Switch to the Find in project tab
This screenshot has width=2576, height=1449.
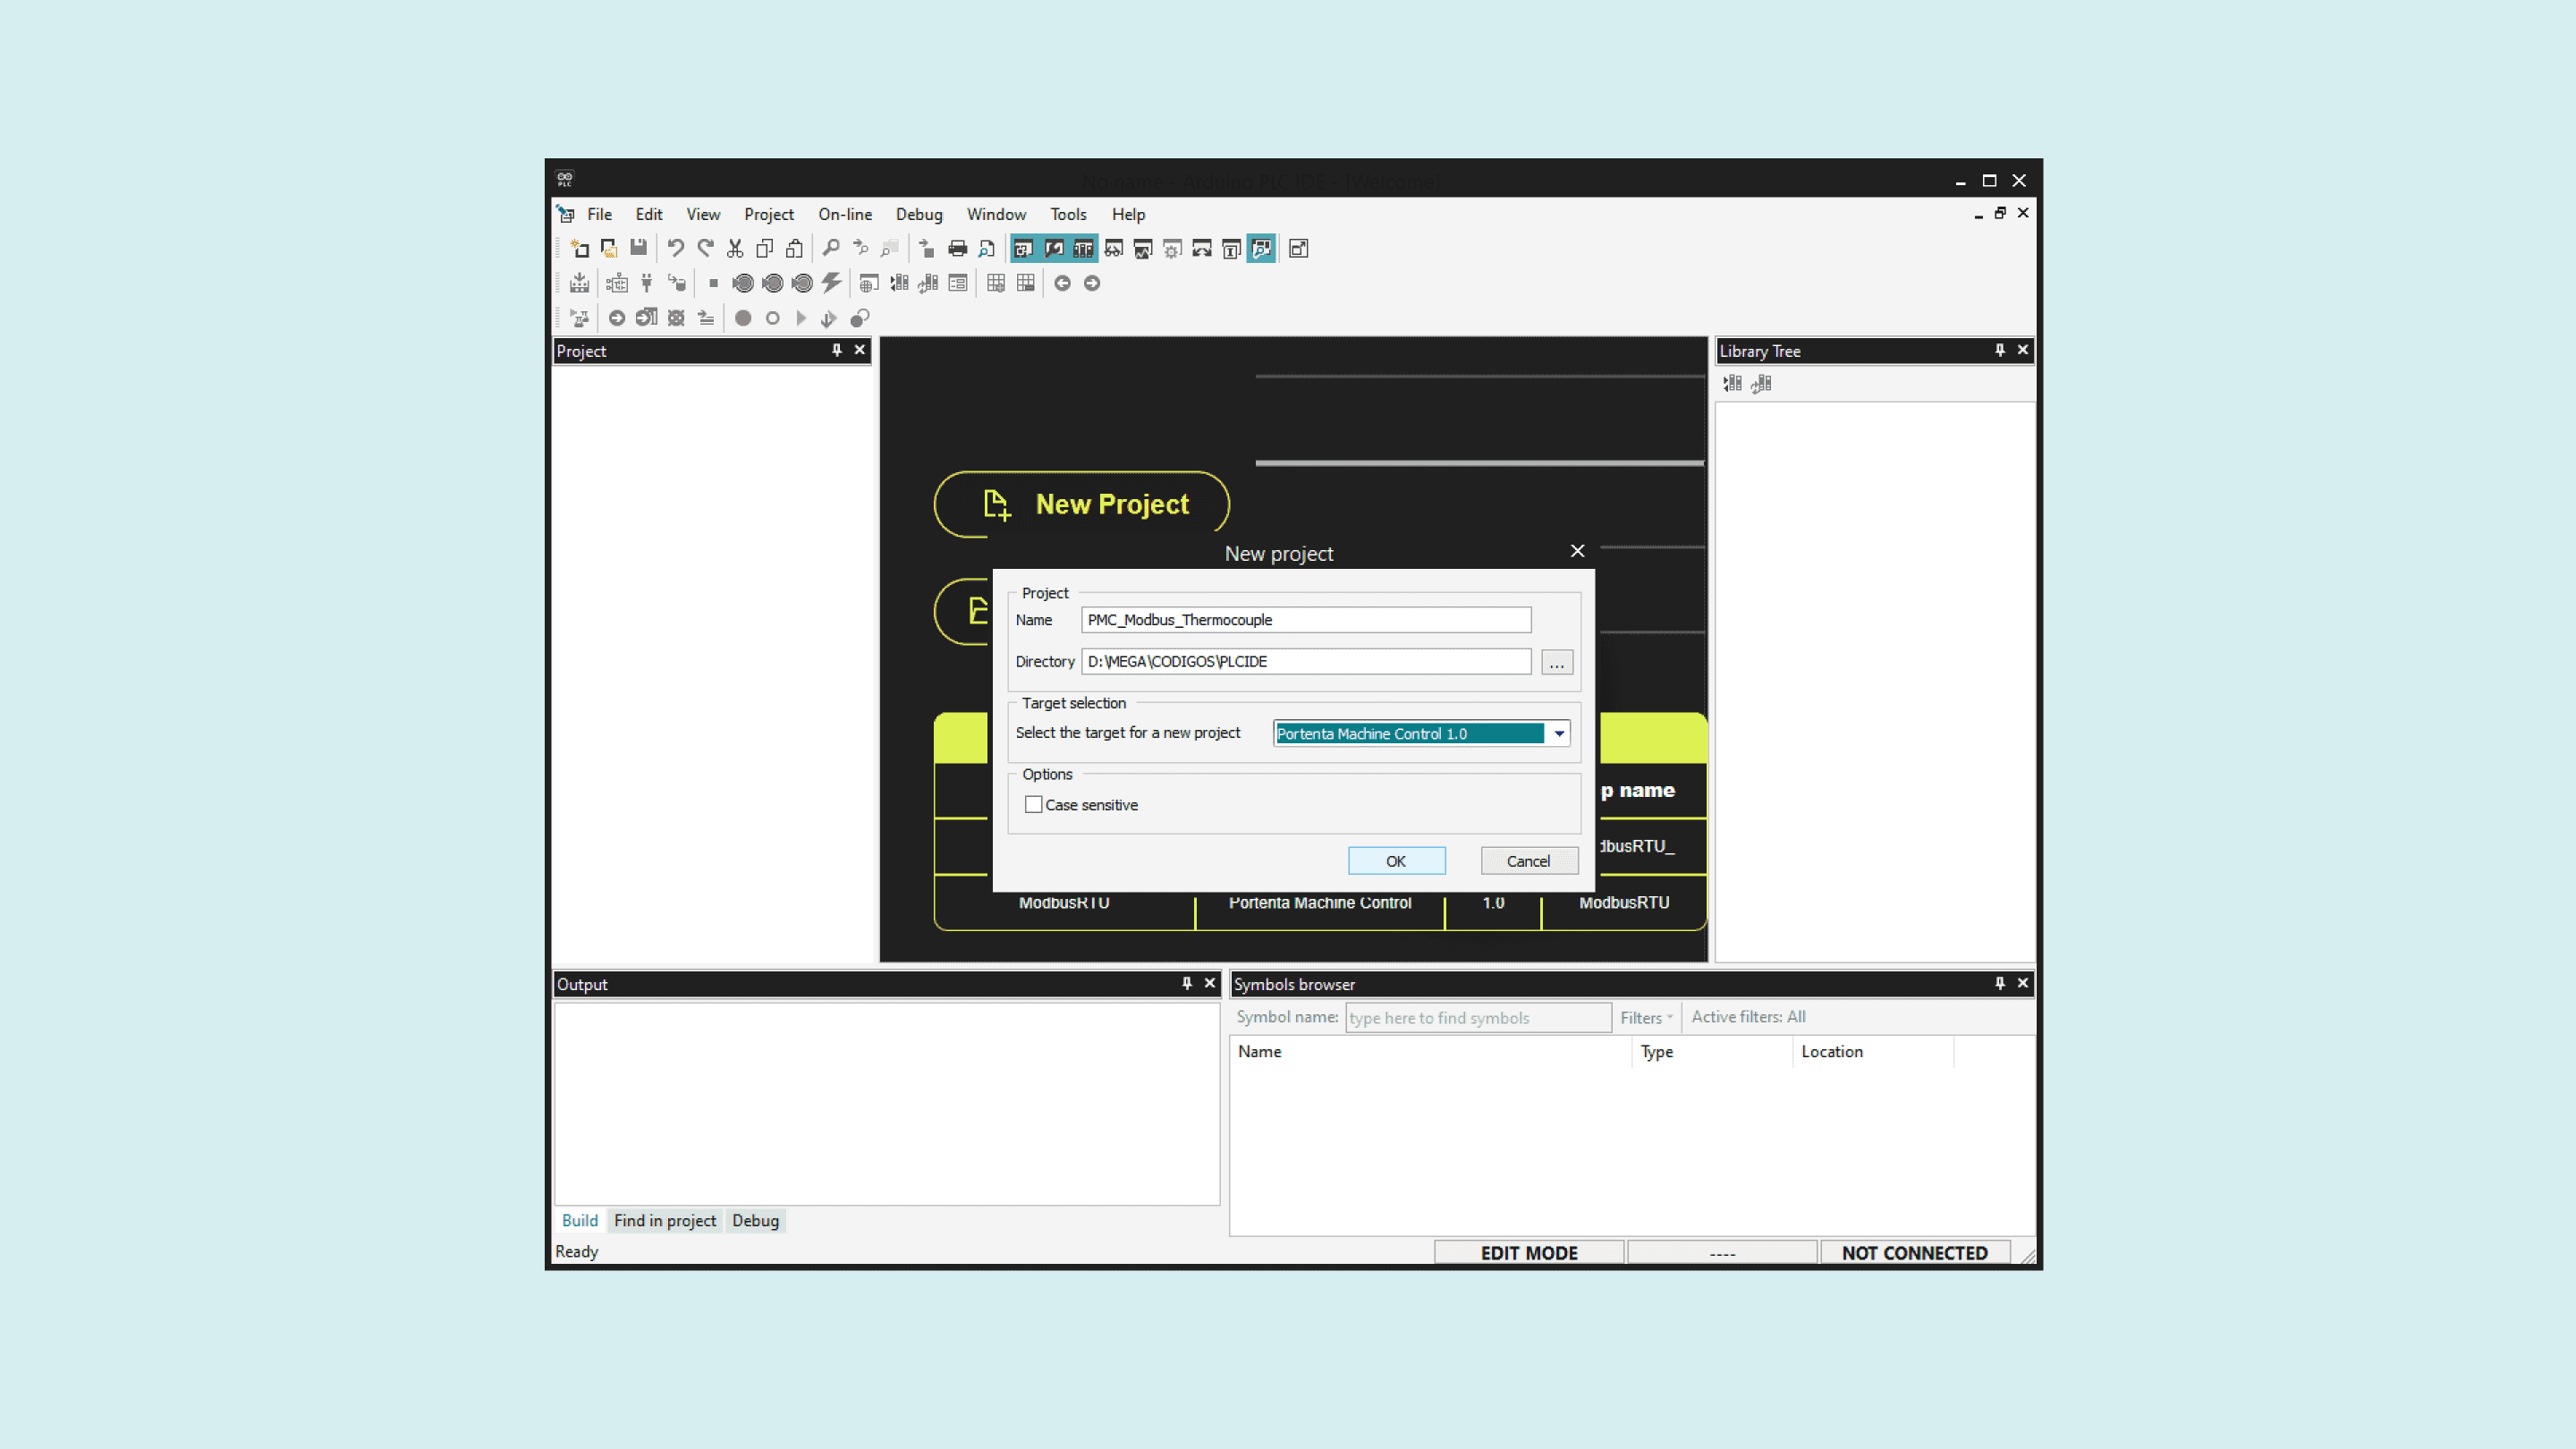coord(664,1221)
